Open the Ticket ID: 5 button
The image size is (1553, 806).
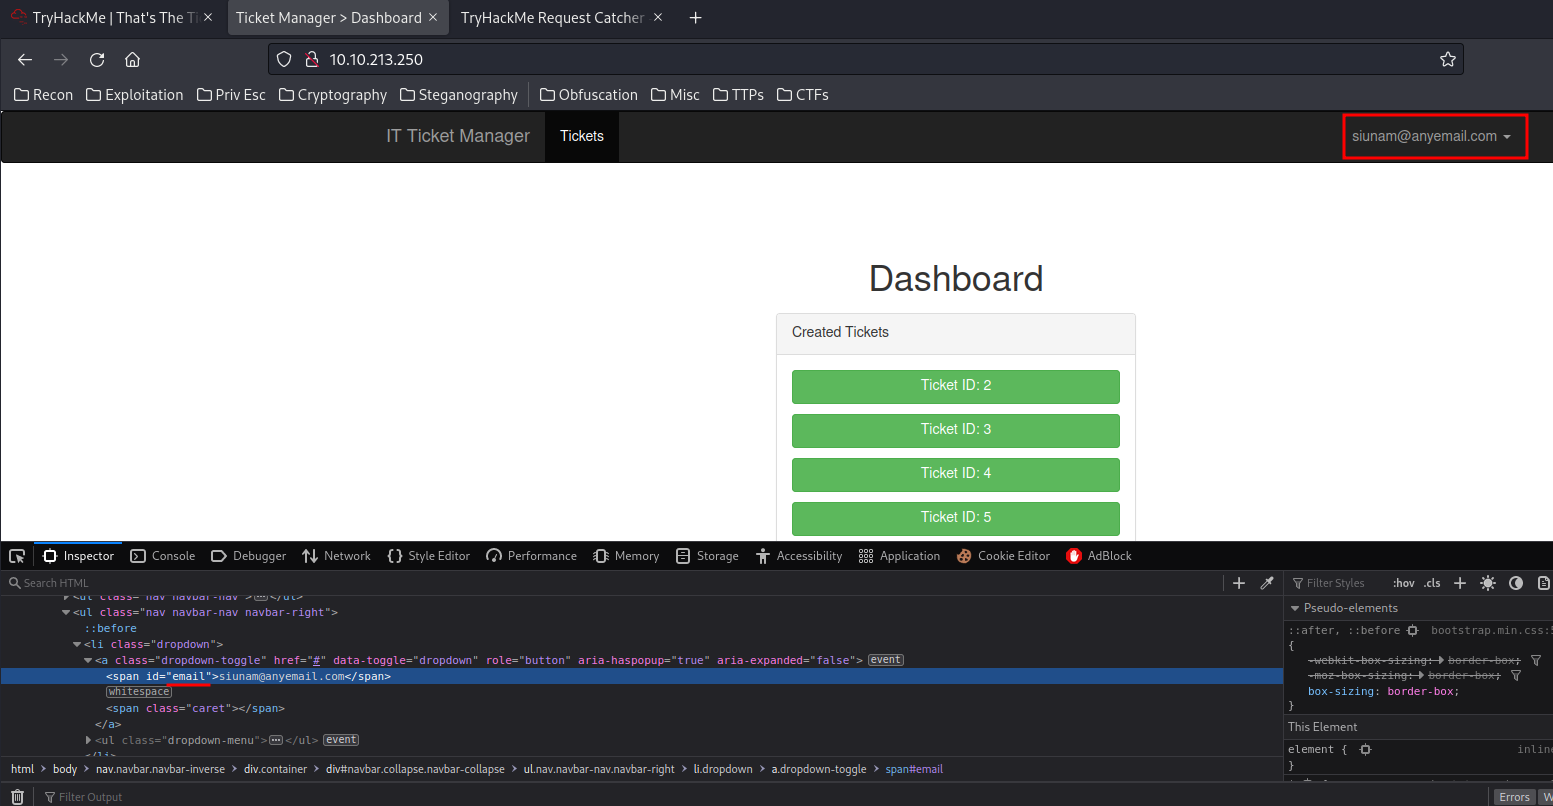click(956, 519)
